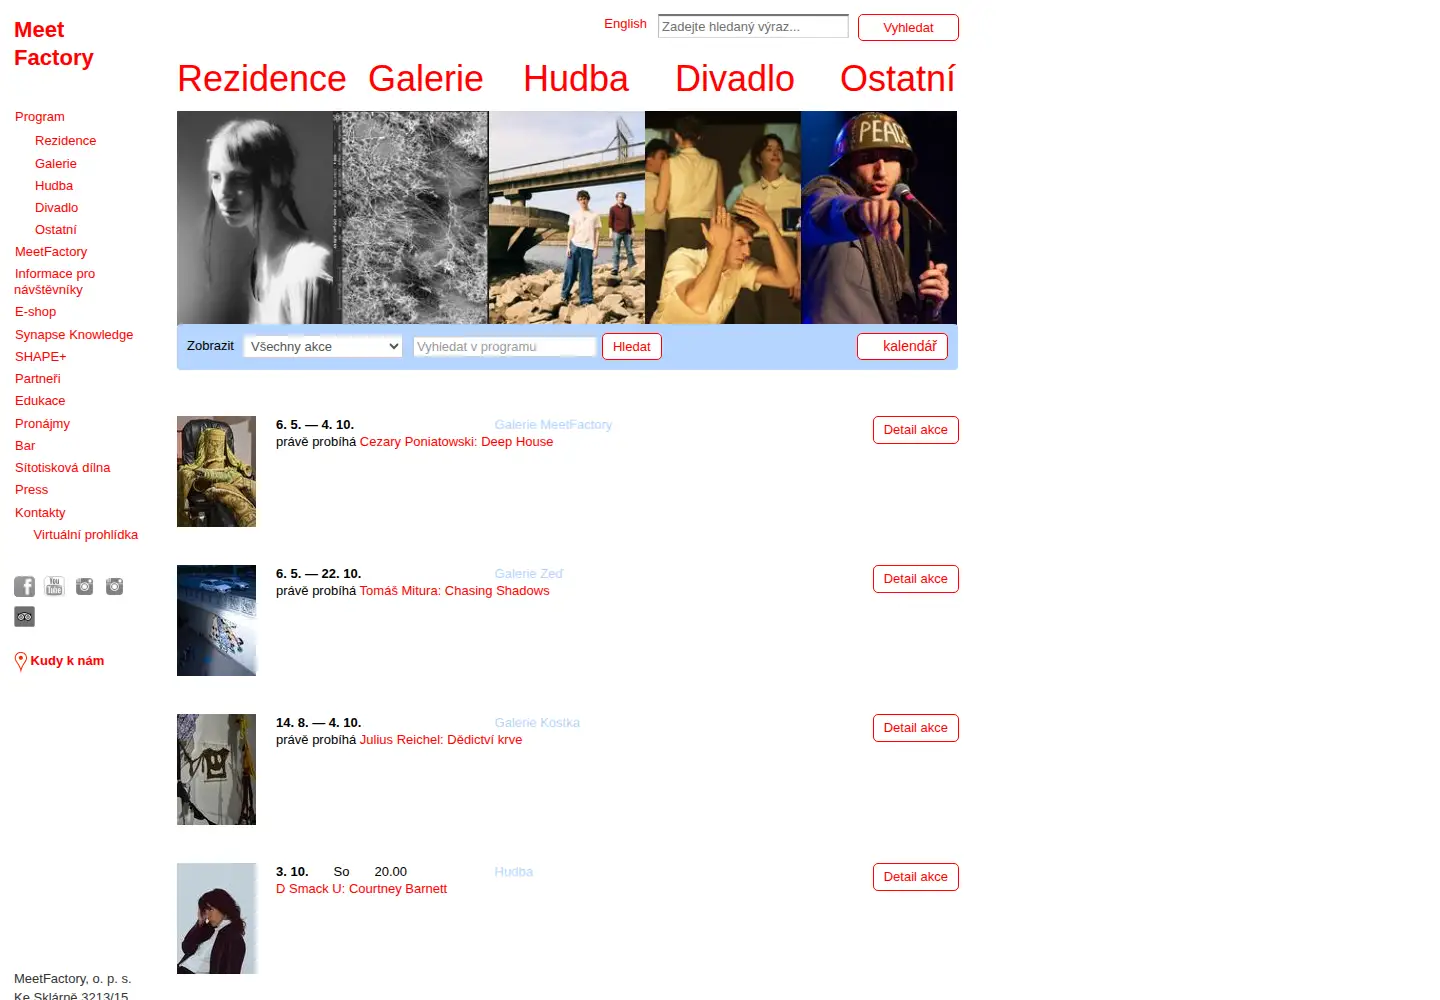1440x1000 pixels.
Task: Open Pronájmy link
Action: pyautogui.click(x=43, y=424)
